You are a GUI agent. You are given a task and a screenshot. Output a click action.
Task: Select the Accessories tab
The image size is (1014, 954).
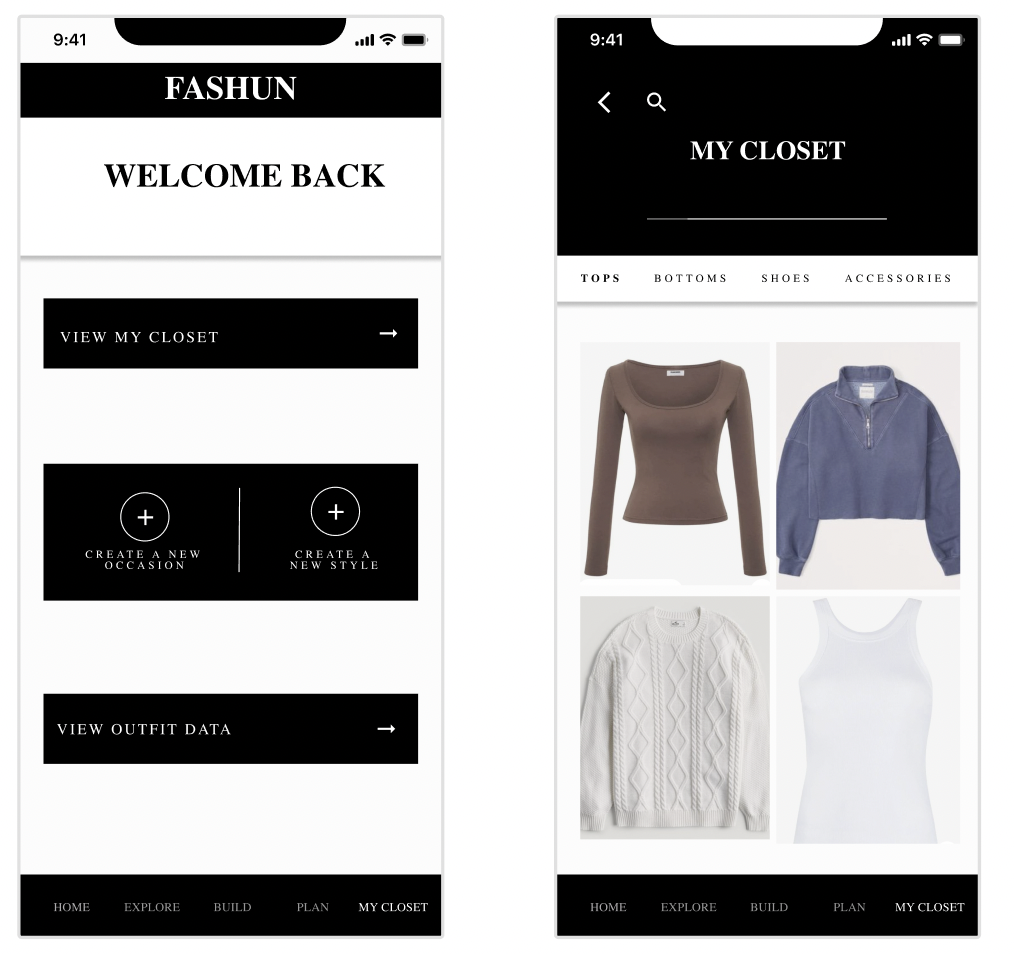tap(898, 278)
